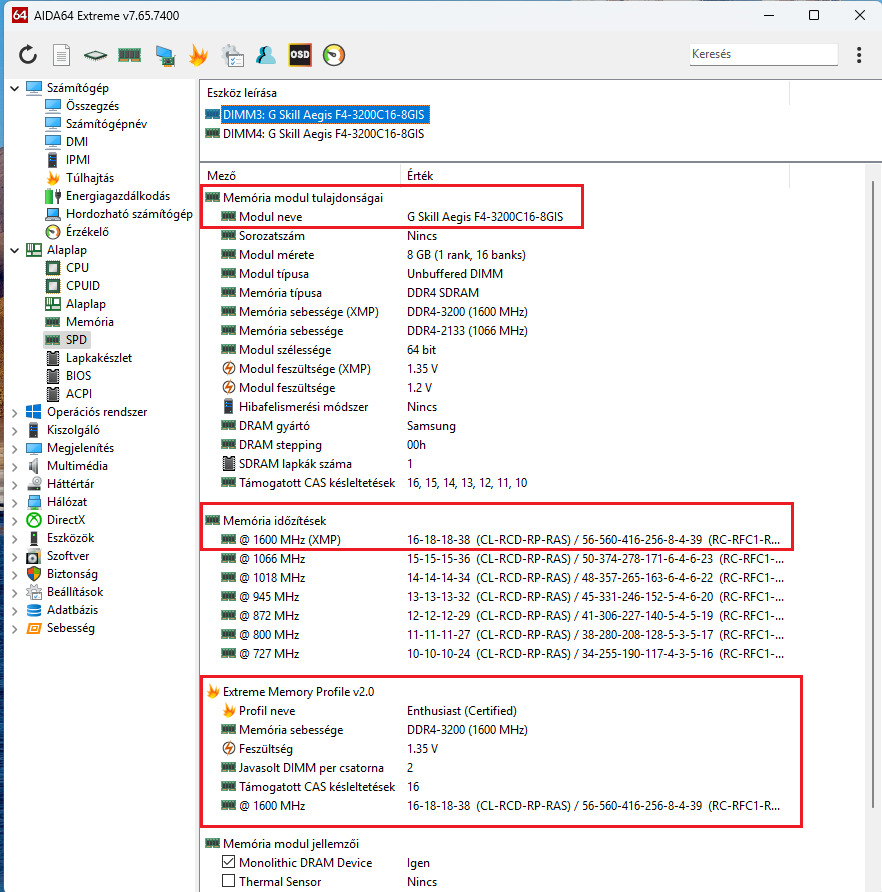Image resolution: width=882 pixels, height=892 pixels.
Task: Click the vertical scrollbar in details pane
Action: point(873,494)
